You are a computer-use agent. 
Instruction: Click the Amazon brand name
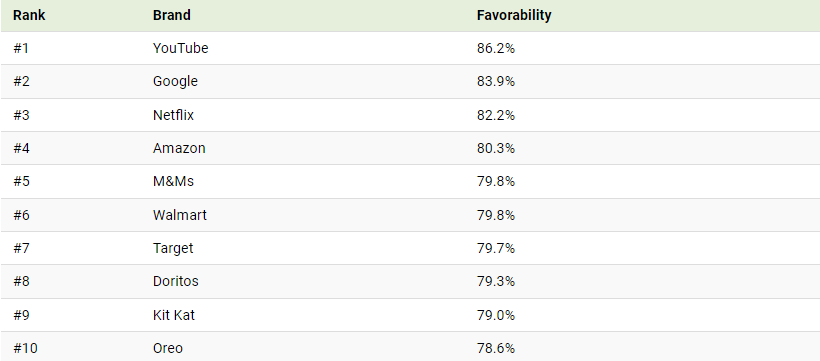pyautogui.click(x=179, y=148)
